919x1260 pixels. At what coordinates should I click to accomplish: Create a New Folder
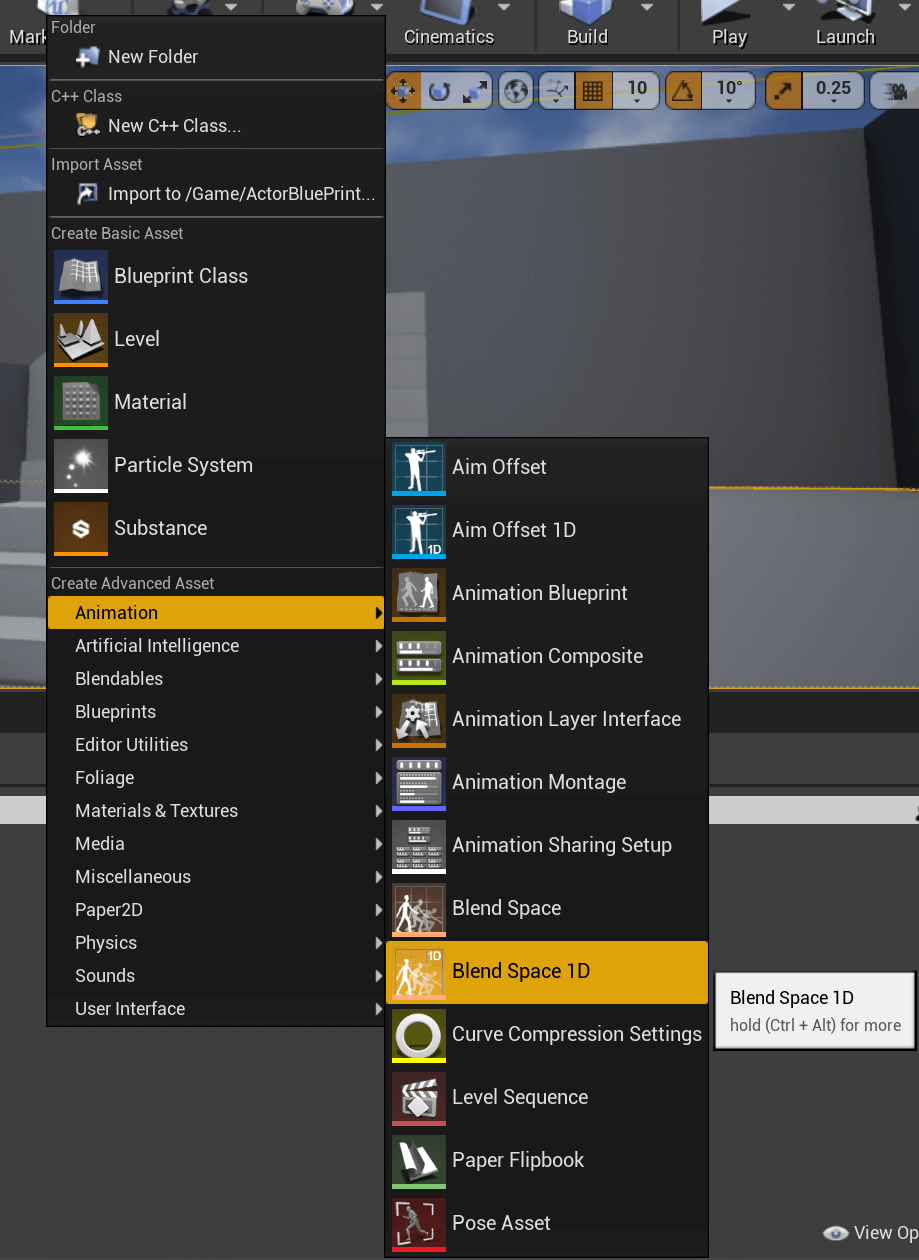(216, 57)
